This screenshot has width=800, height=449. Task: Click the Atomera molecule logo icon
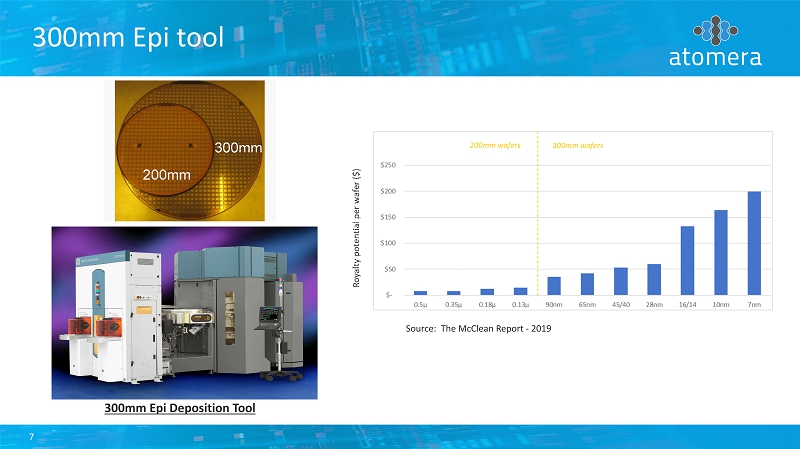[x=714, y=29]
